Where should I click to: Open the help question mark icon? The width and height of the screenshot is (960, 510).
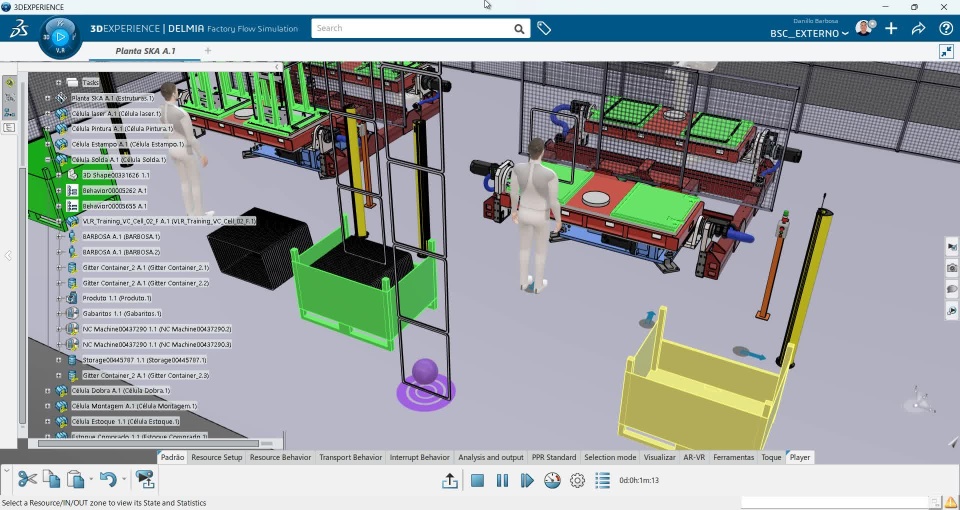[946, 29]
